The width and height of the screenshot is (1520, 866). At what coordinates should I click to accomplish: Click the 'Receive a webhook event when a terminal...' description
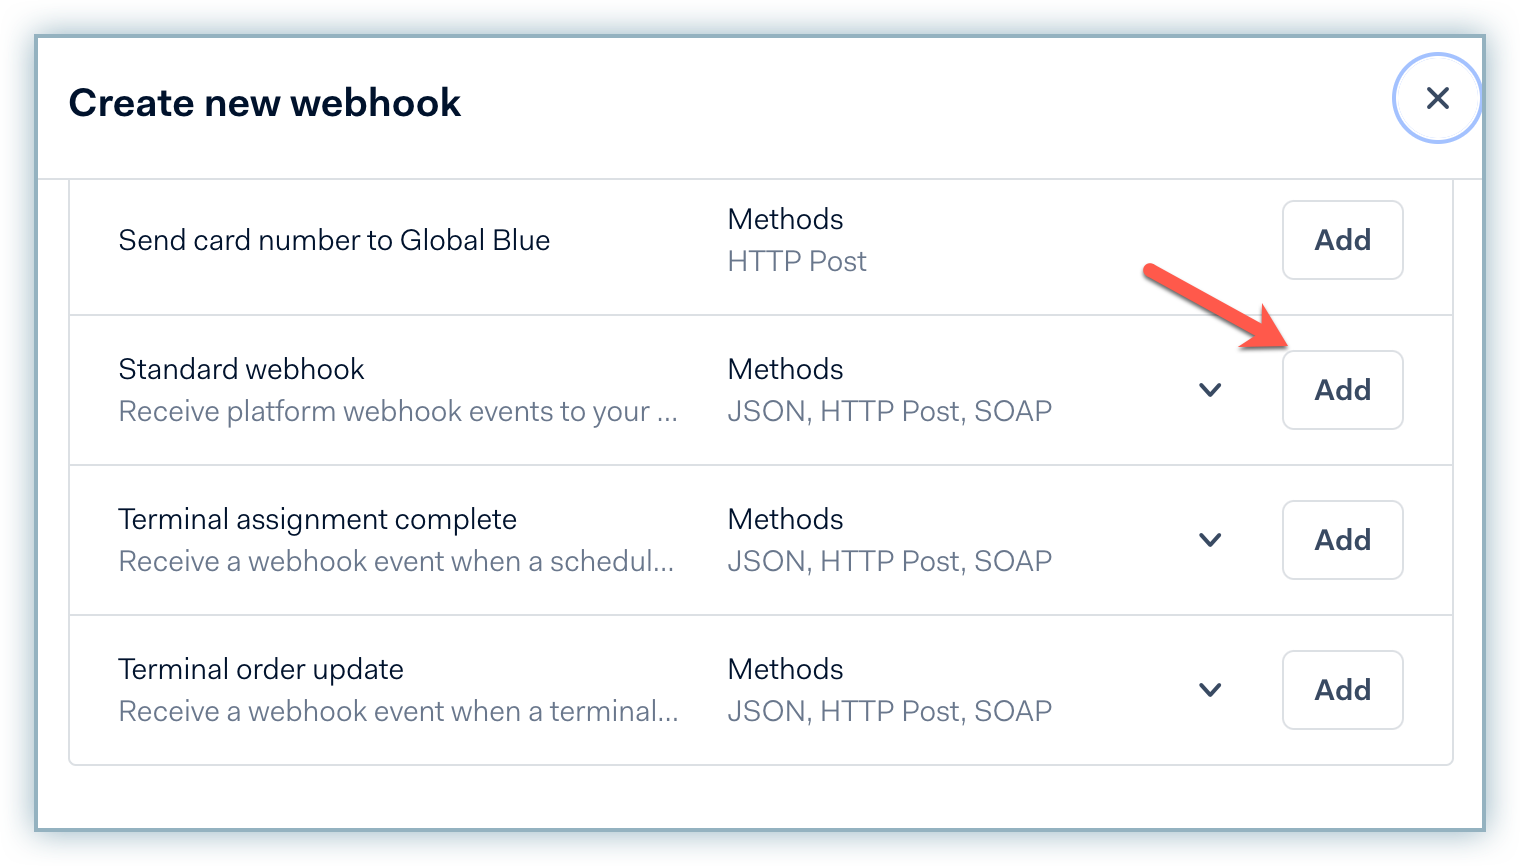[x=398, y=711]
